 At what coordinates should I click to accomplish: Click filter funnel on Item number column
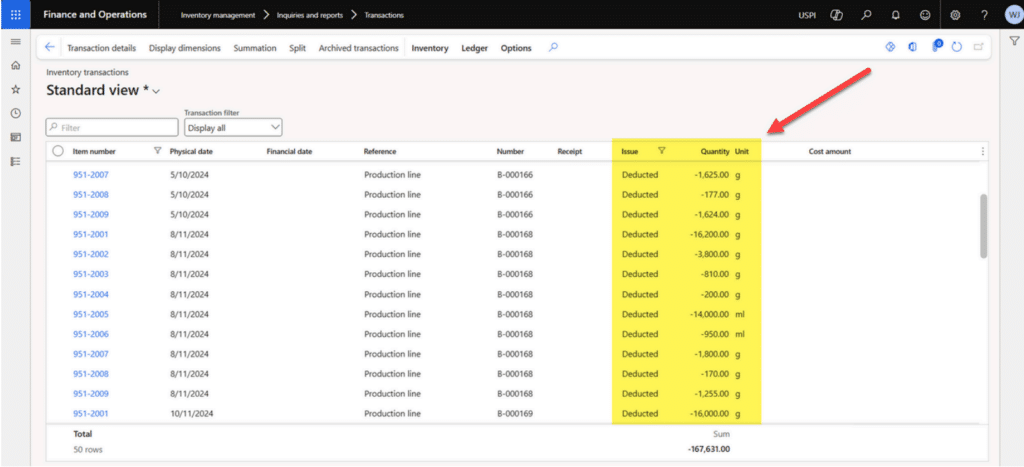pos(157,151)
